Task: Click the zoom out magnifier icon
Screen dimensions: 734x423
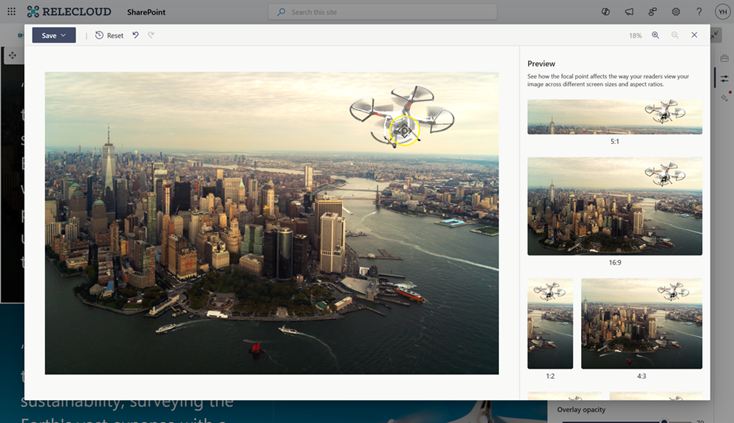Action: 675,35
